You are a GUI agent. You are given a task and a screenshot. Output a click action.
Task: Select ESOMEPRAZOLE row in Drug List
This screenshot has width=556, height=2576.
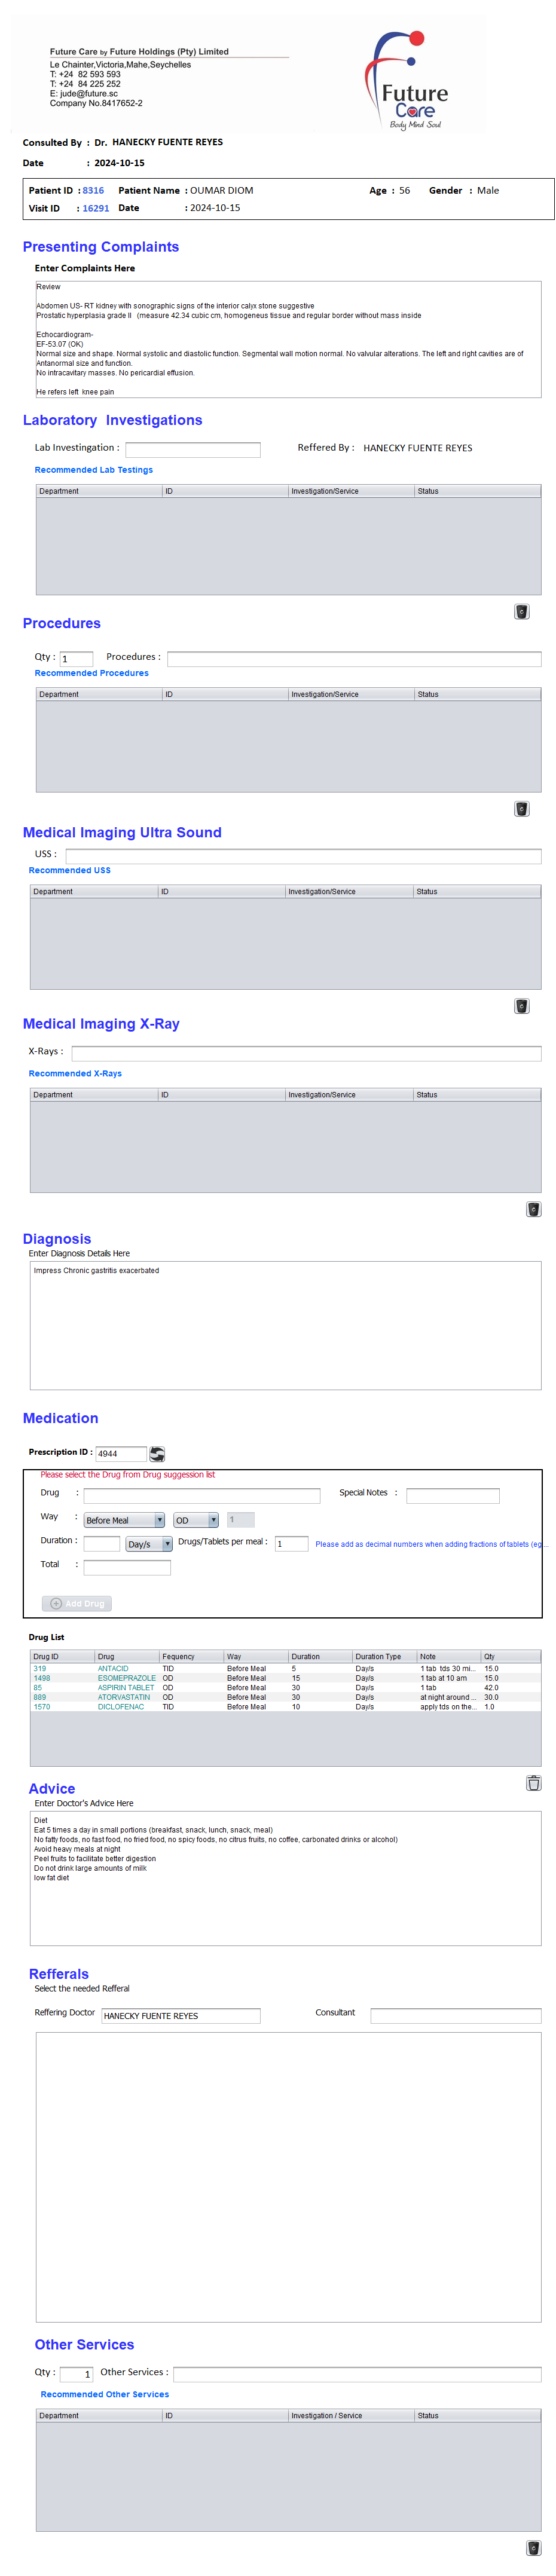point(126,1677)
